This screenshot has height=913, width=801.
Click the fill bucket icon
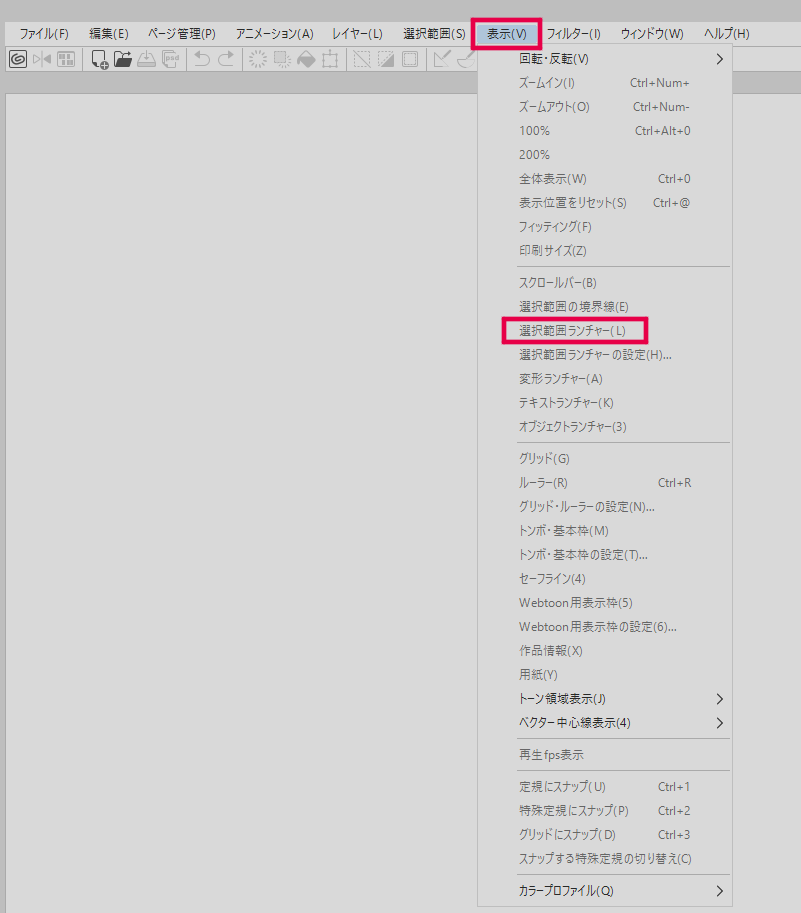click(306, 59)
